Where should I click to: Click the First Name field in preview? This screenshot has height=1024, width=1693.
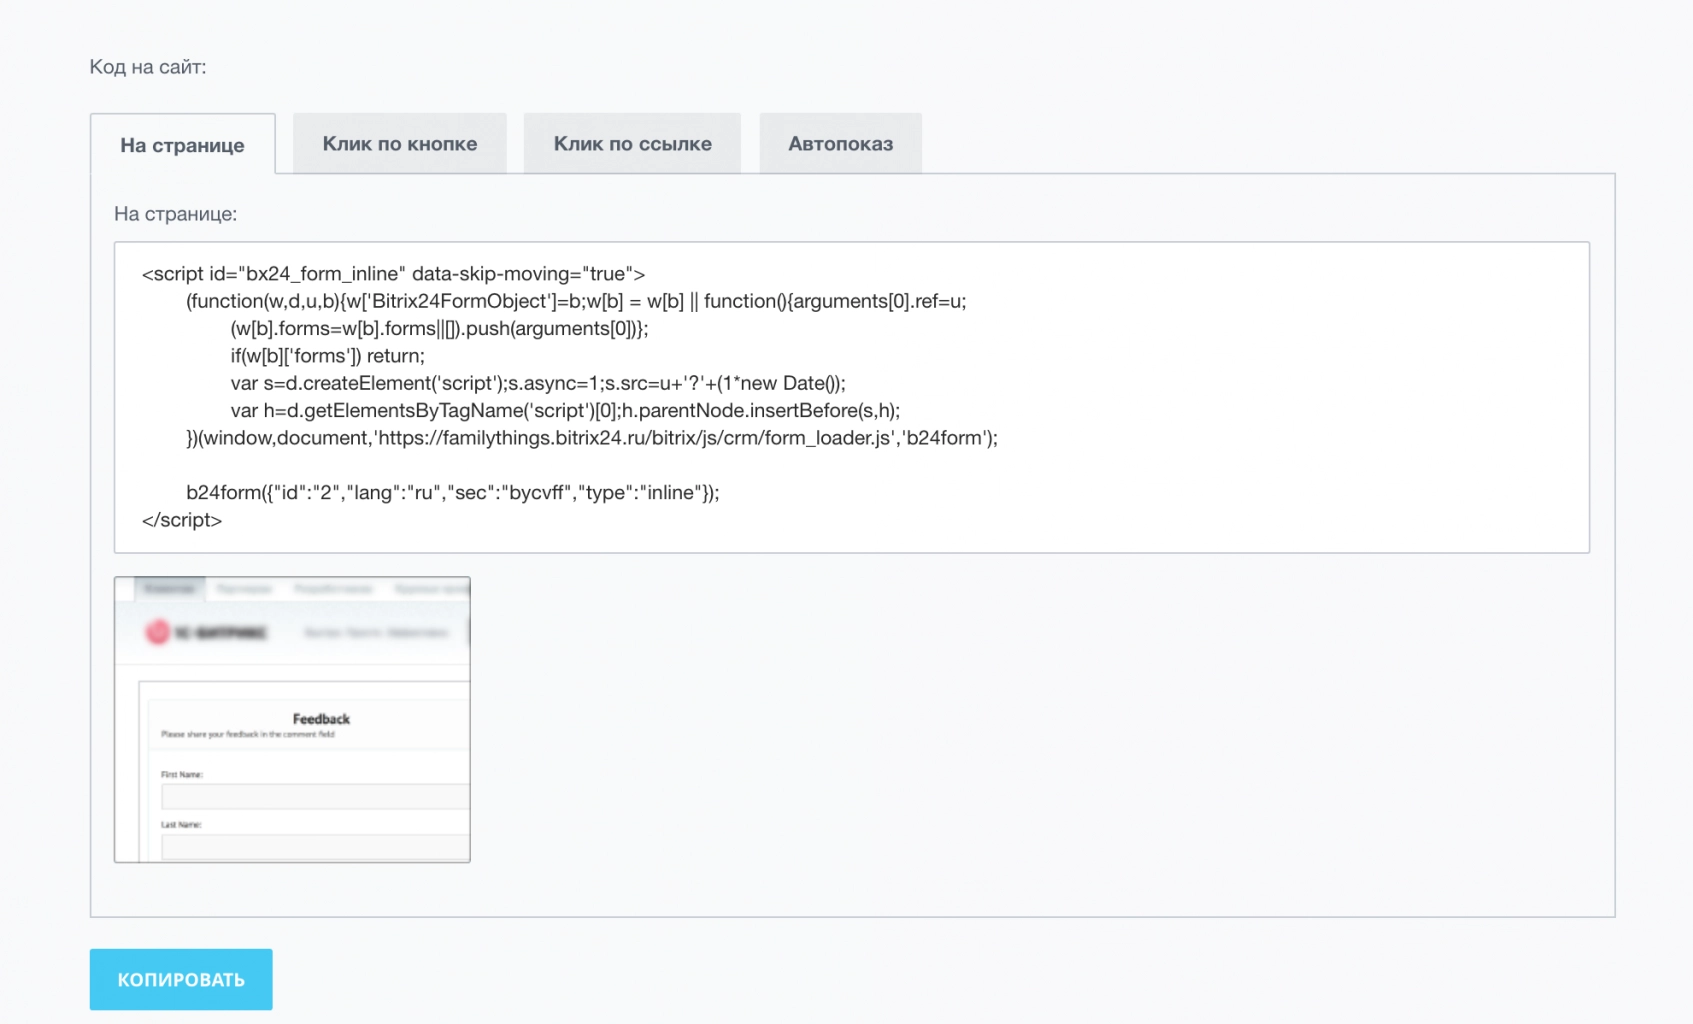coord(315,796)
